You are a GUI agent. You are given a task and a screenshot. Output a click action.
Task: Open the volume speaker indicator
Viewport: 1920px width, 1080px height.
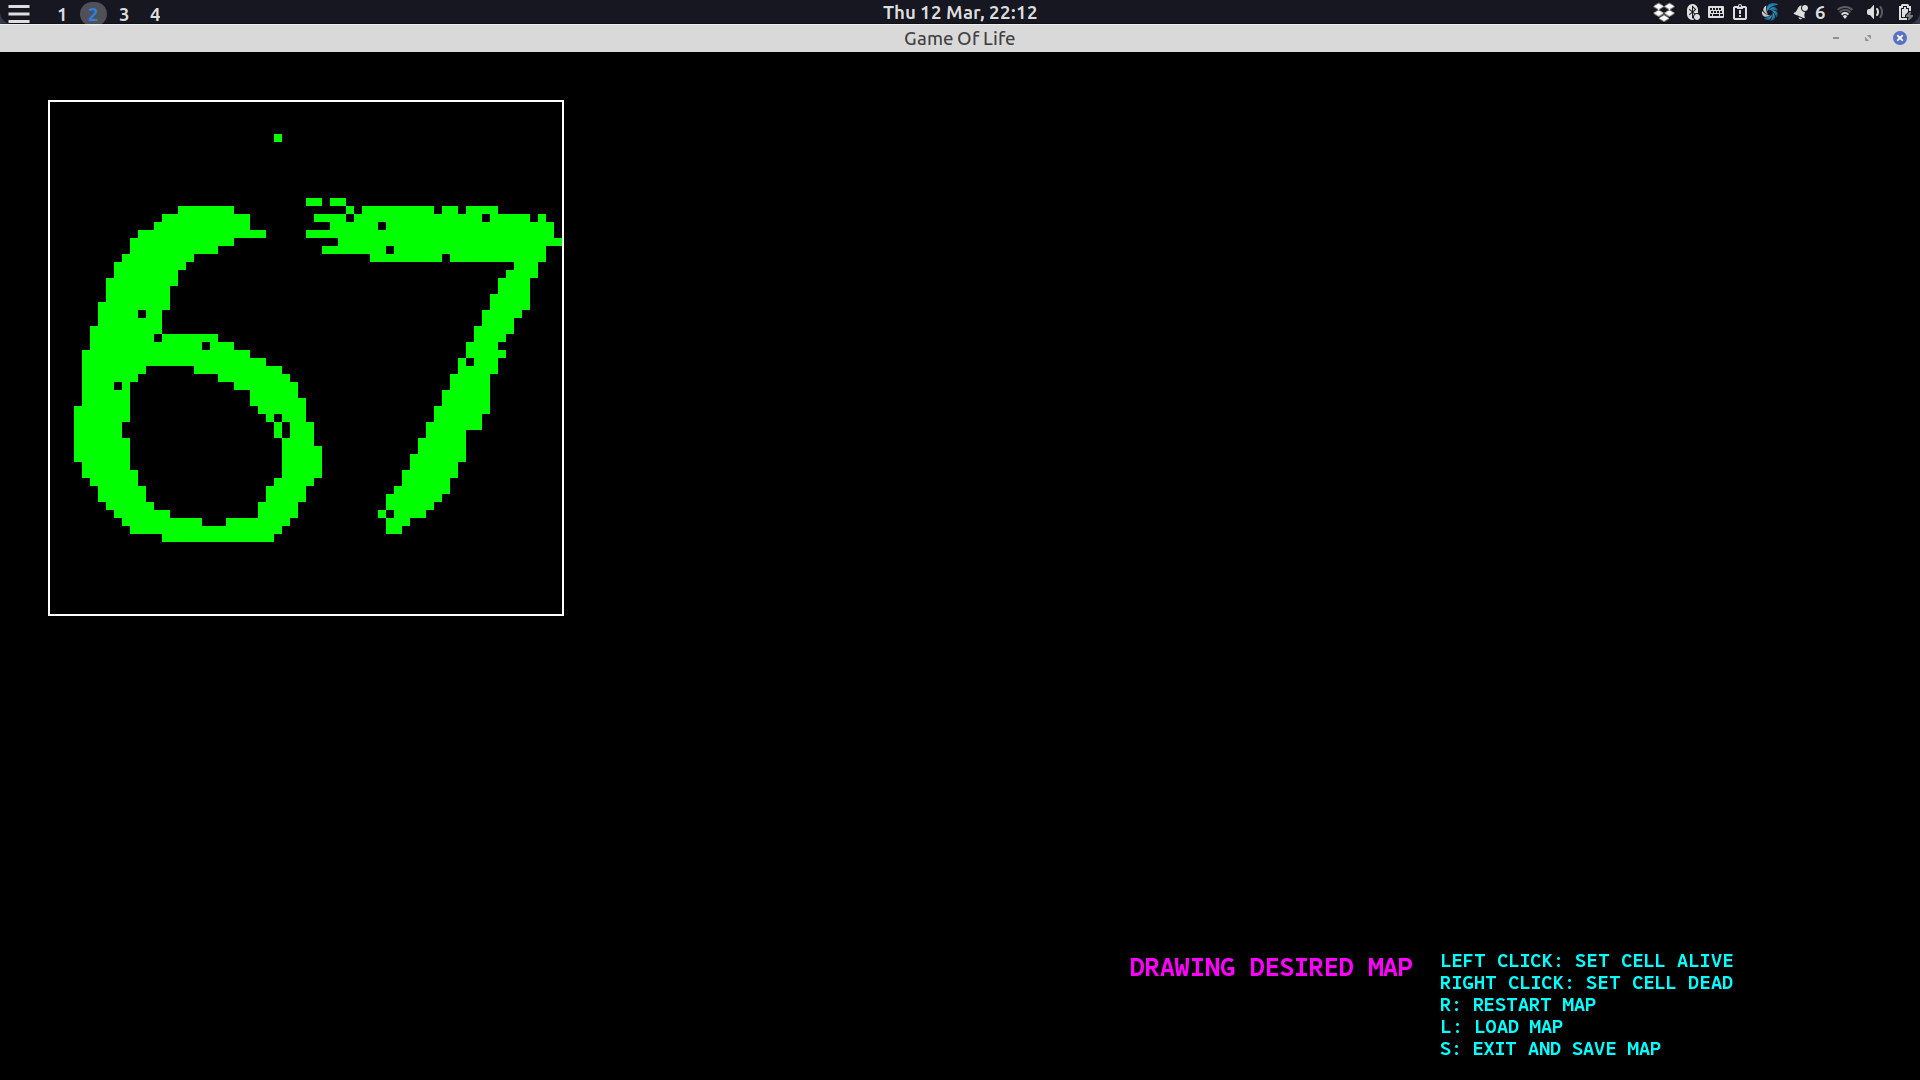(1874, 12)
